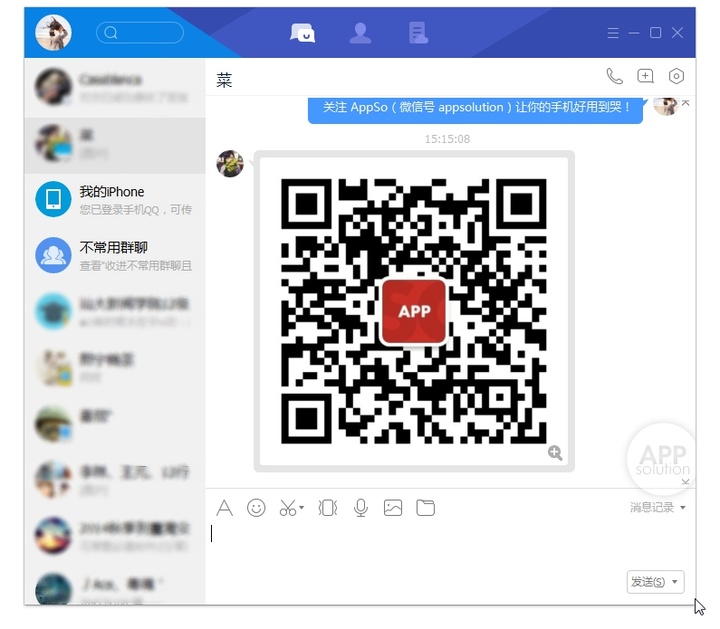Open chat settings hexagon icon
Image resolution: width=720 pixels, height=629 pixels.
676,76
